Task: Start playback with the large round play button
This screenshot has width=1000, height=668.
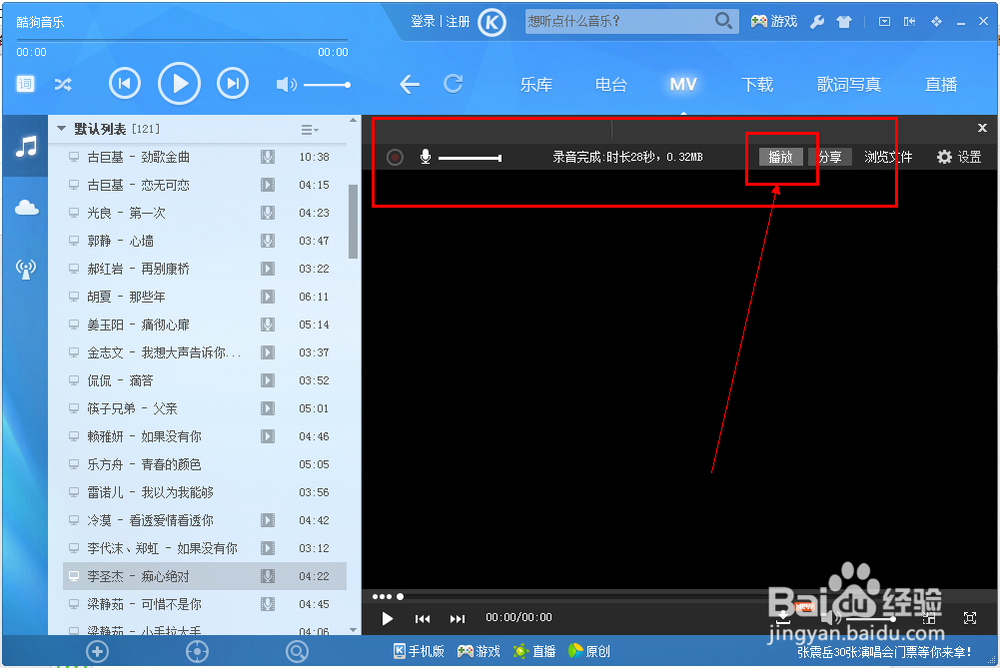Action: (179, 84)
